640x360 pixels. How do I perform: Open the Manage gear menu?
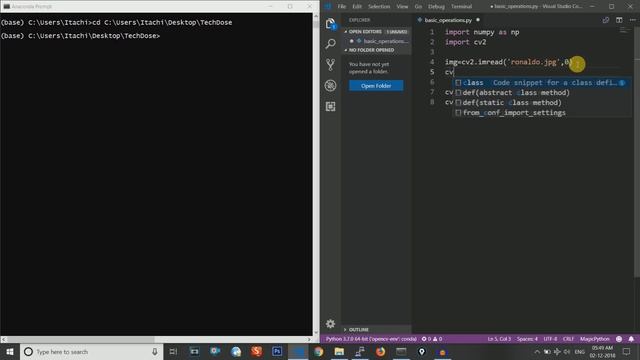click(330, 324)
